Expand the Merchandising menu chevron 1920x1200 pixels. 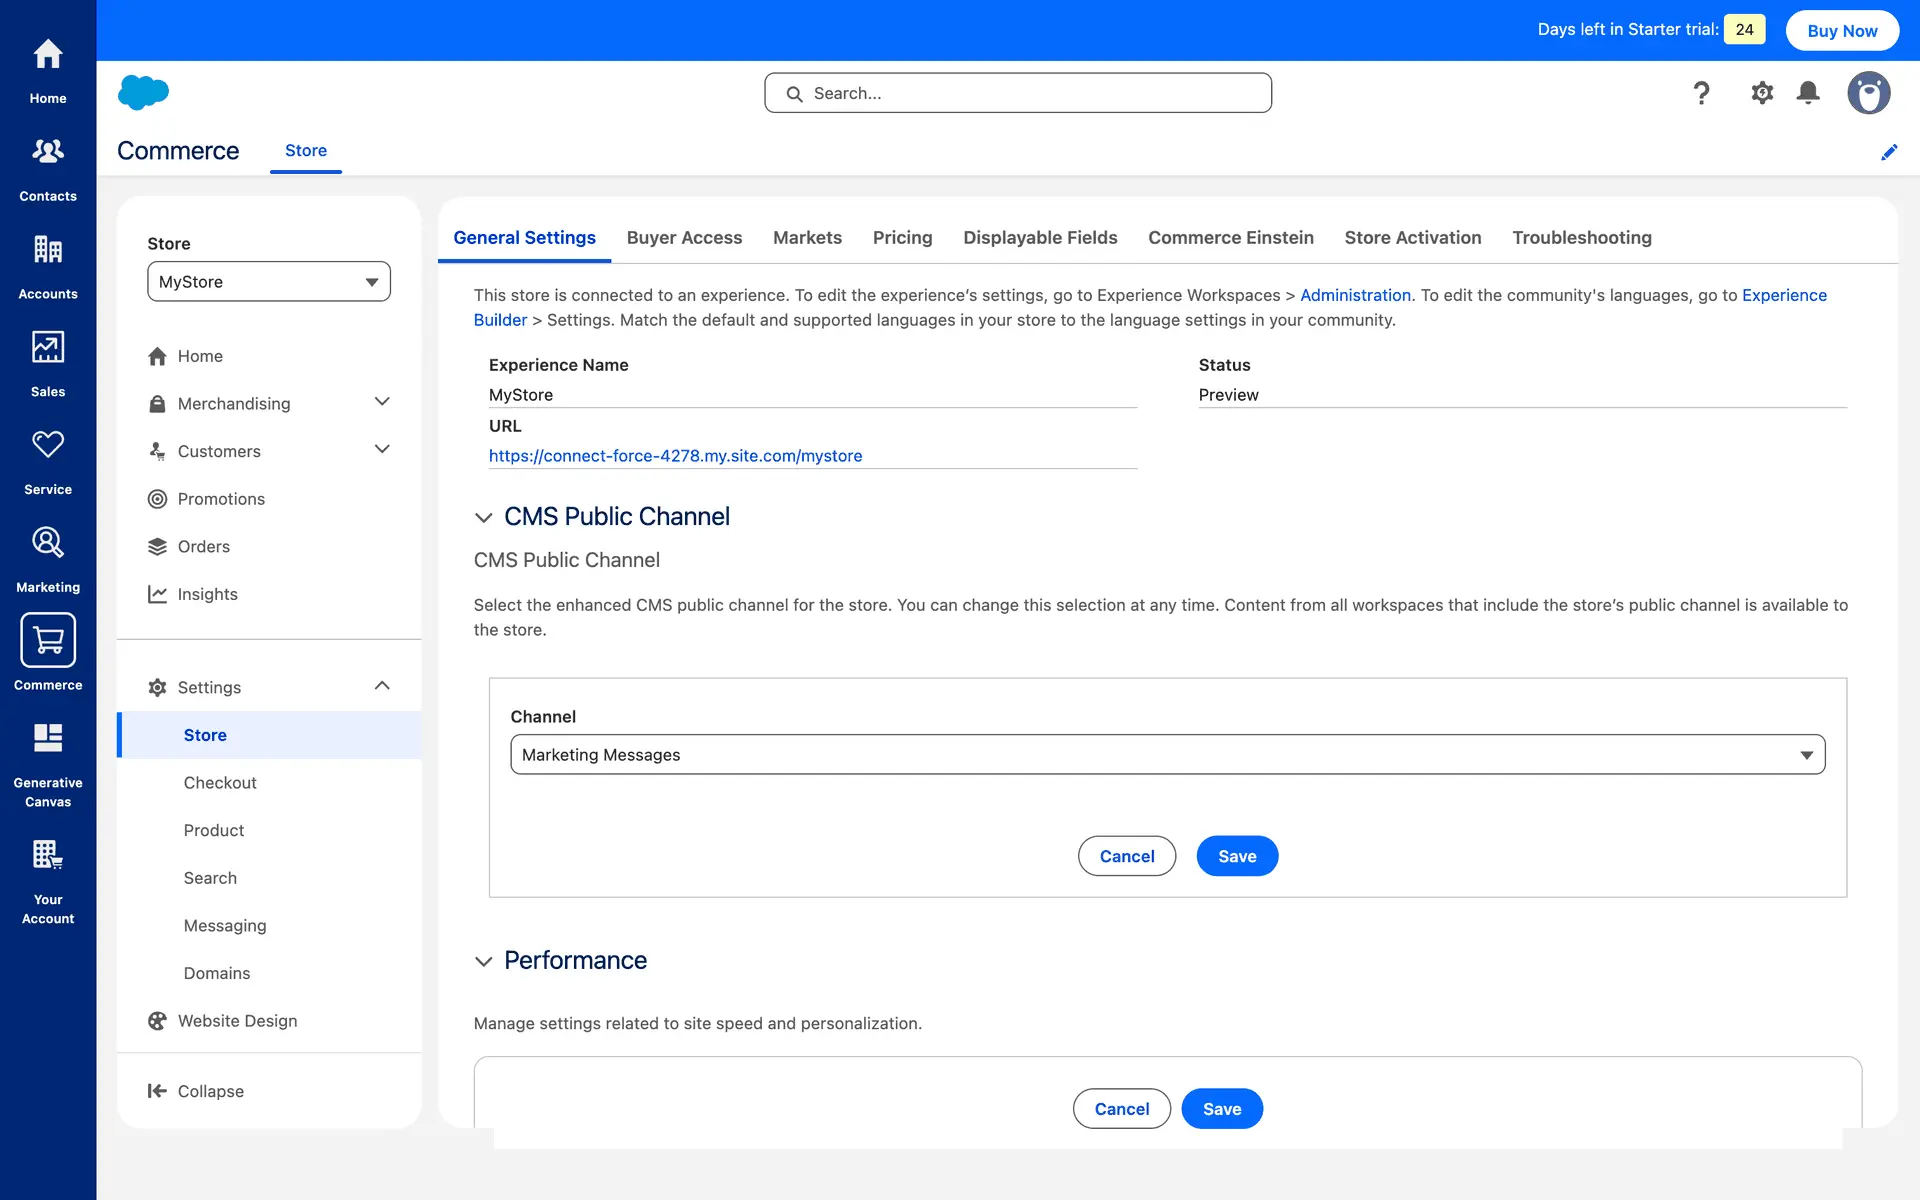(382, 402)
